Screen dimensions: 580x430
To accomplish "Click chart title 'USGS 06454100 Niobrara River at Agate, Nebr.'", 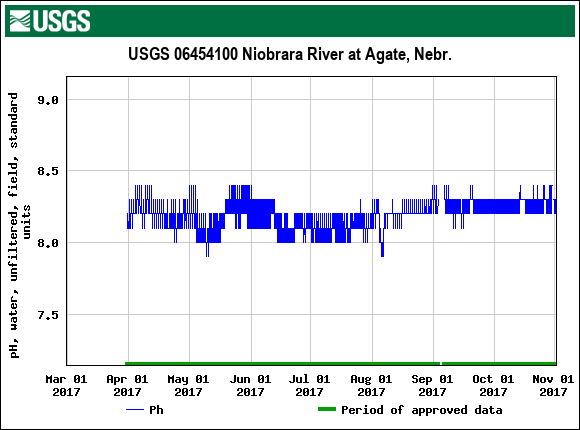I will pyautogui.click(x=290, y=54).
